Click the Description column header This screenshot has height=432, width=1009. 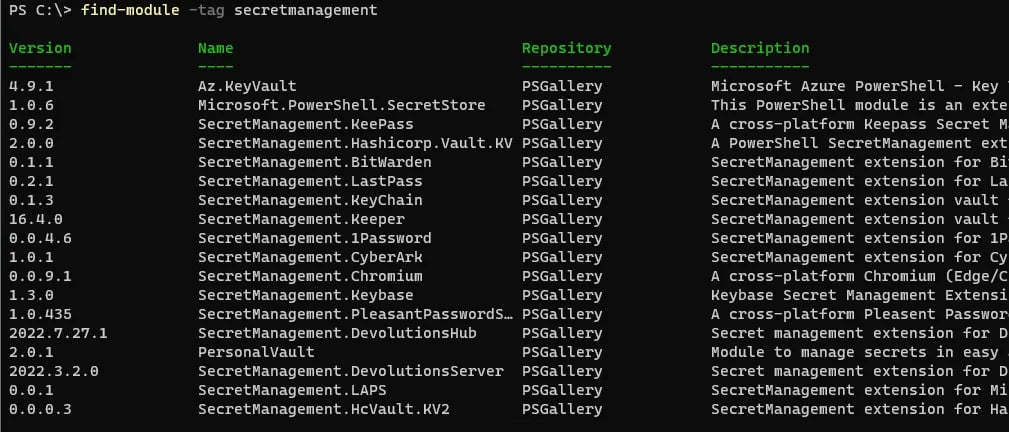point(760,48)
